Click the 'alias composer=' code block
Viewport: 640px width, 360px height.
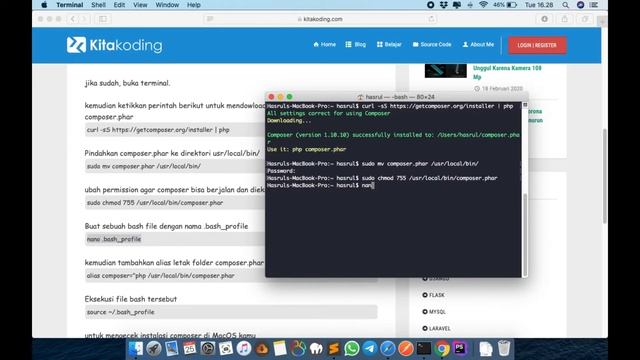(x=175, y=276)
